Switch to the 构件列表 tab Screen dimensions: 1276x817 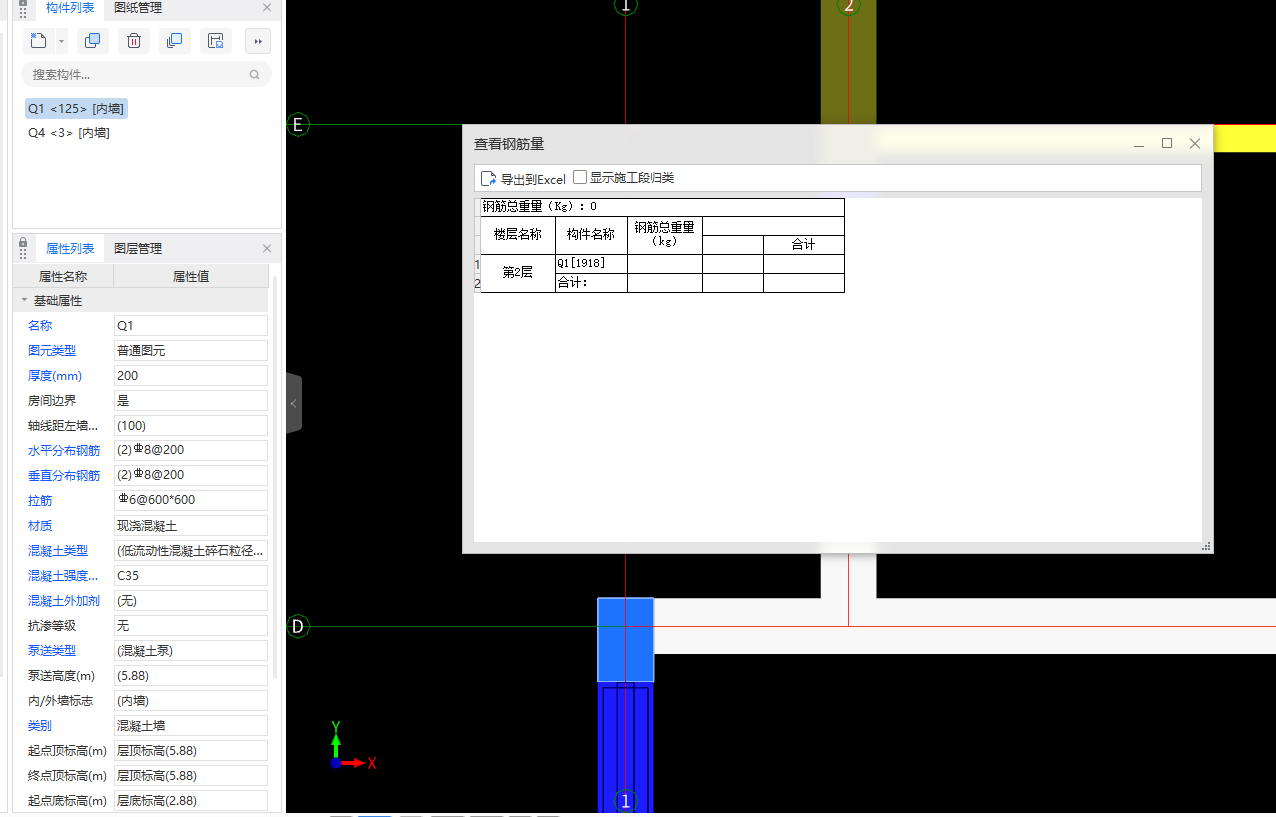[x=70, y=8]
